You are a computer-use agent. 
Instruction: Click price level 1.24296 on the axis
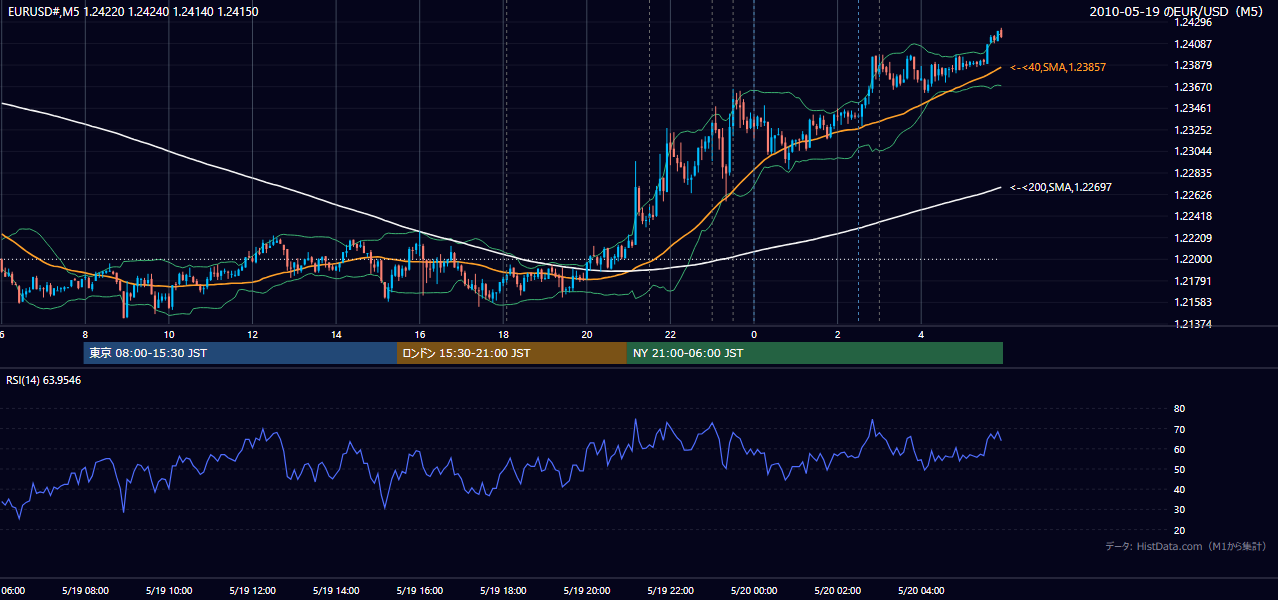(x=1193, y=22)
